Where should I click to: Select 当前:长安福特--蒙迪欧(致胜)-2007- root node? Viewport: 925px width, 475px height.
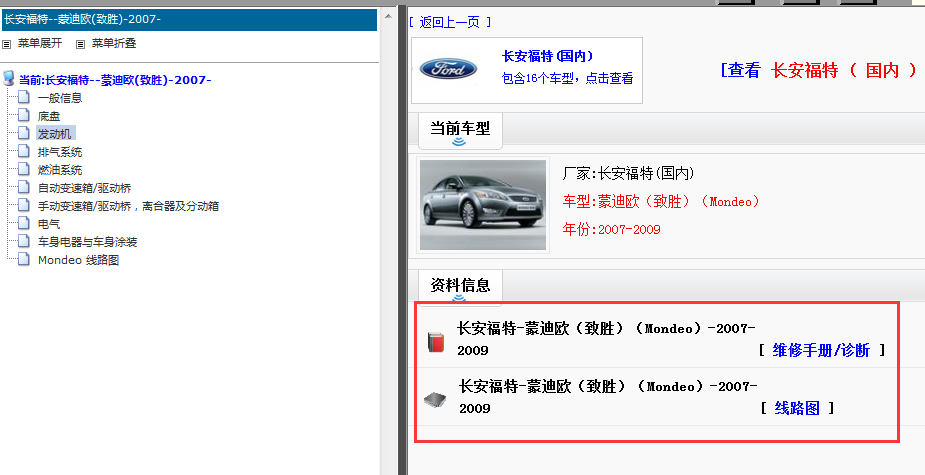[115, 80]
